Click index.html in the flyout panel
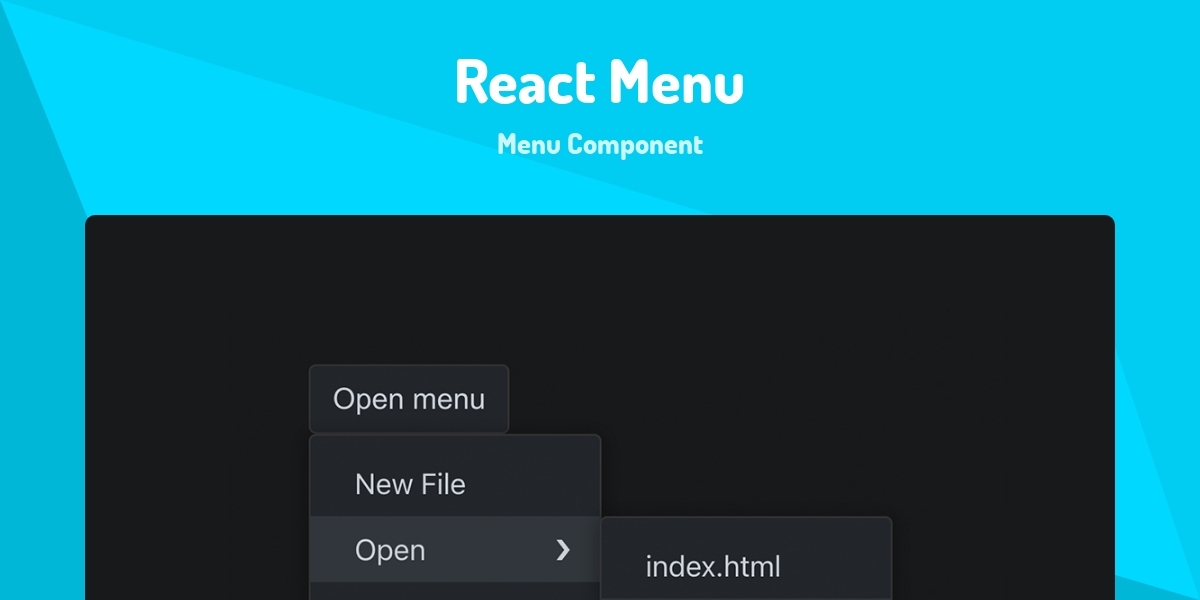 coord(713,566)
